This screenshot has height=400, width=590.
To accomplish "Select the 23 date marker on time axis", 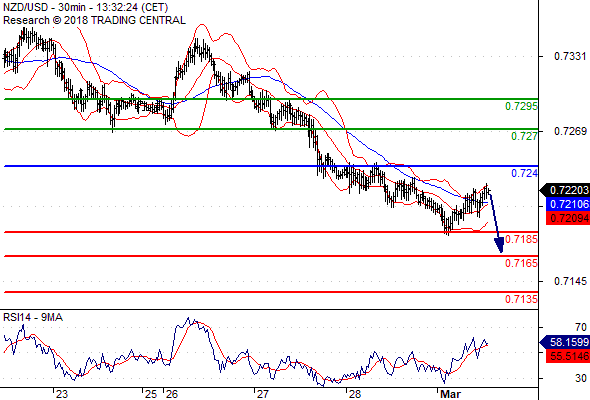I will click(62, 394).
